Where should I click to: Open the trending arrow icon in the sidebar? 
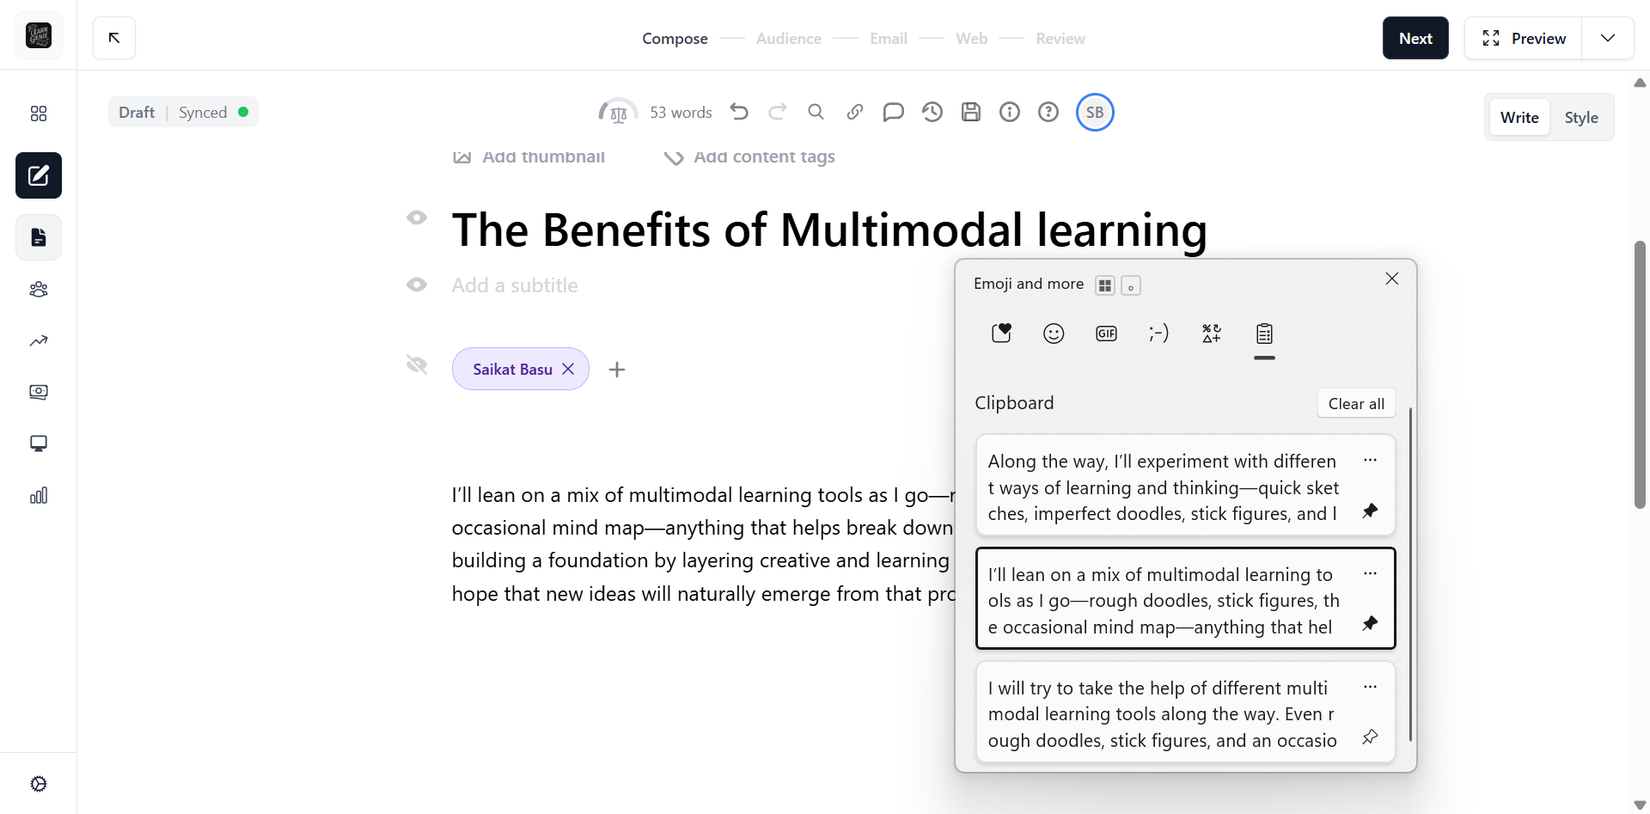tap(38, 341)
